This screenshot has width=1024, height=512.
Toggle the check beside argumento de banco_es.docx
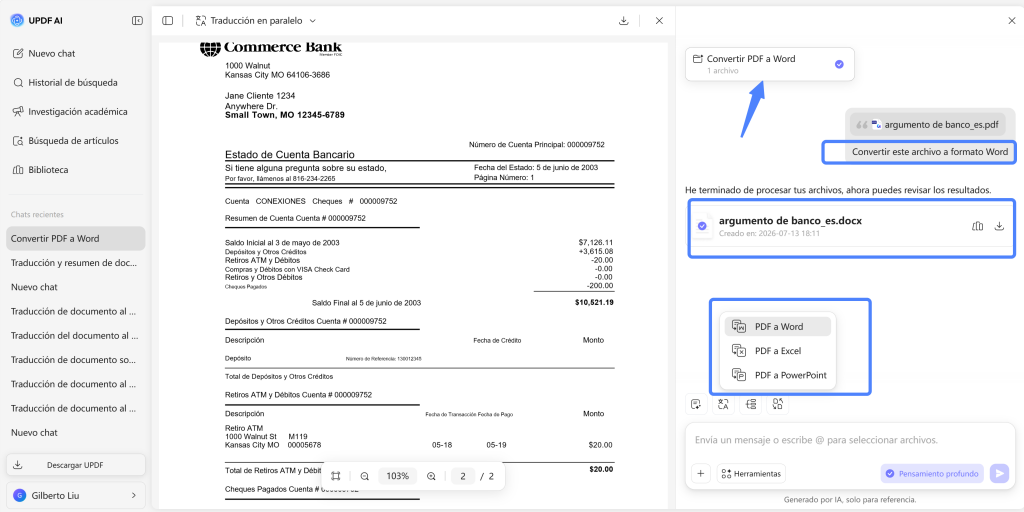[x=702, y=226]
